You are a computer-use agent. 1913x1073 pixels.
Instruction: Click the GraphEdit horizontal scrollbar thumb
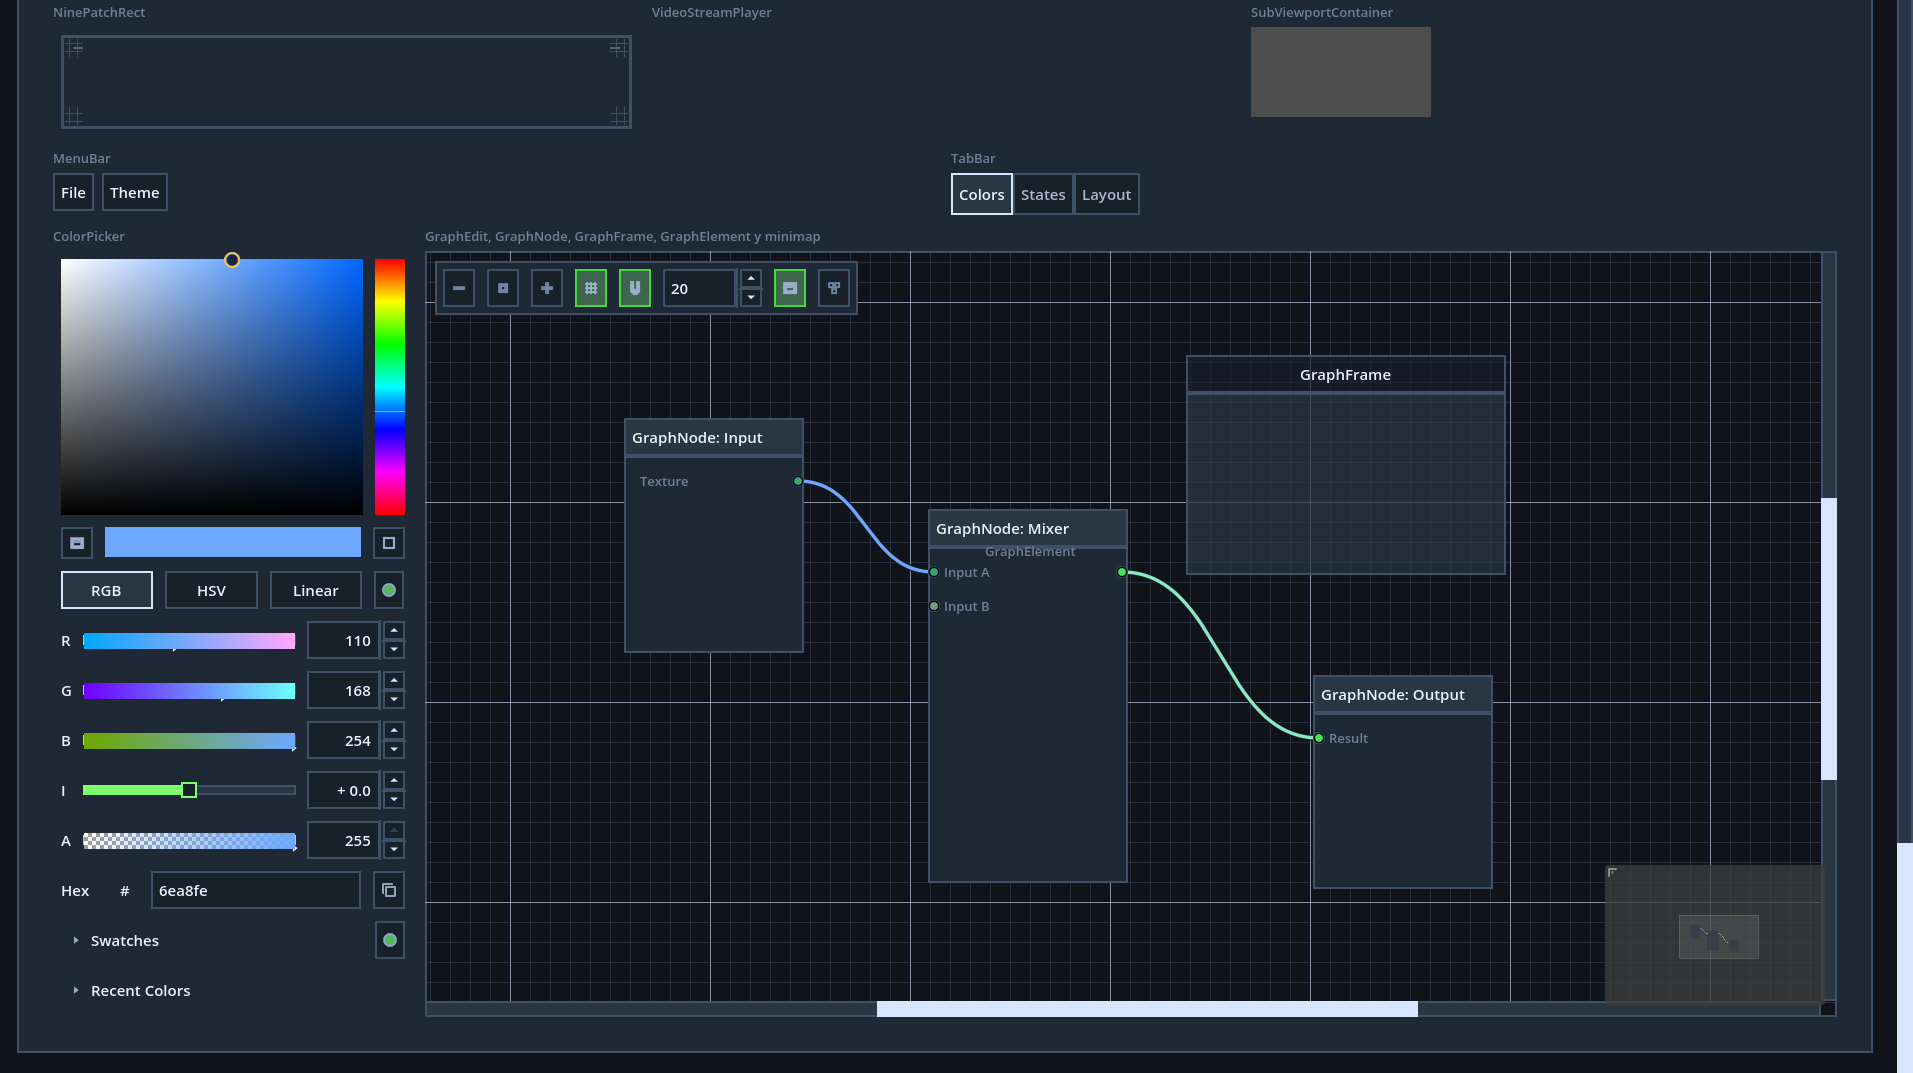[x=1147, y=1009]
